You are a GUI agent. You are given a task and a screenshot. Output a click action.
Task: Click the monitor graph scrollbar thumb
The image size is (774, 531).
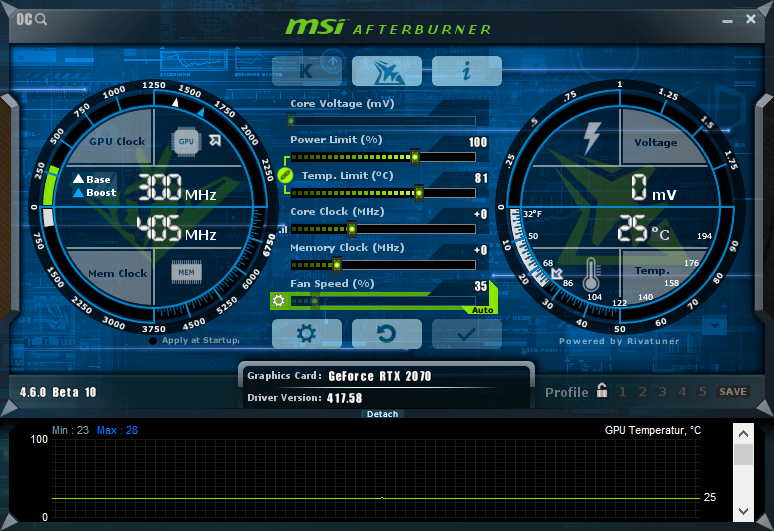[x=743, y=454]
